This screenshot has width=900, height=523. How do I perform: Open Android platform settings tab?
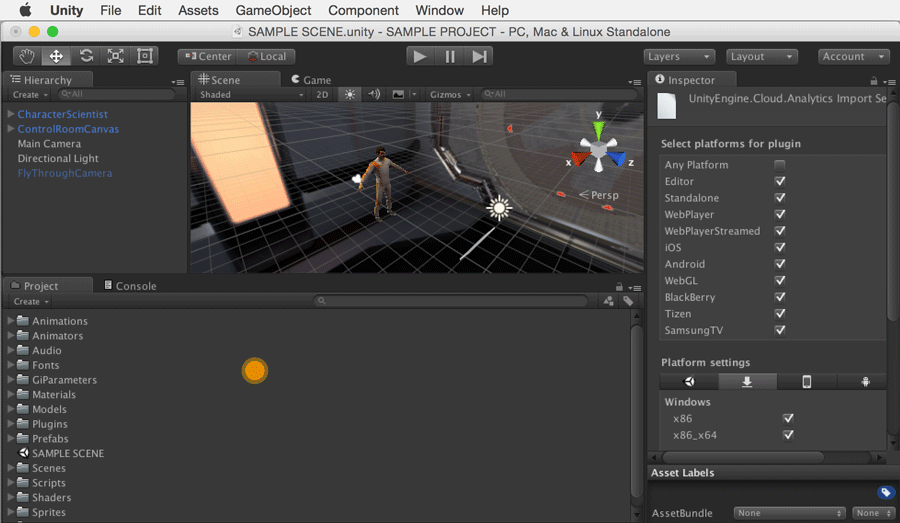coord(866,382)
